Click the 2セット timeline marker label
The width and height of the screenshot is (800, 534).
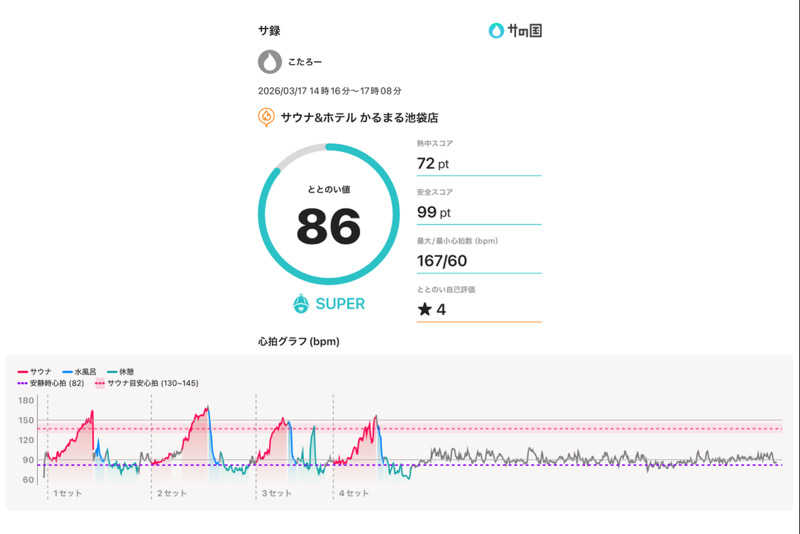coord(171,493)
